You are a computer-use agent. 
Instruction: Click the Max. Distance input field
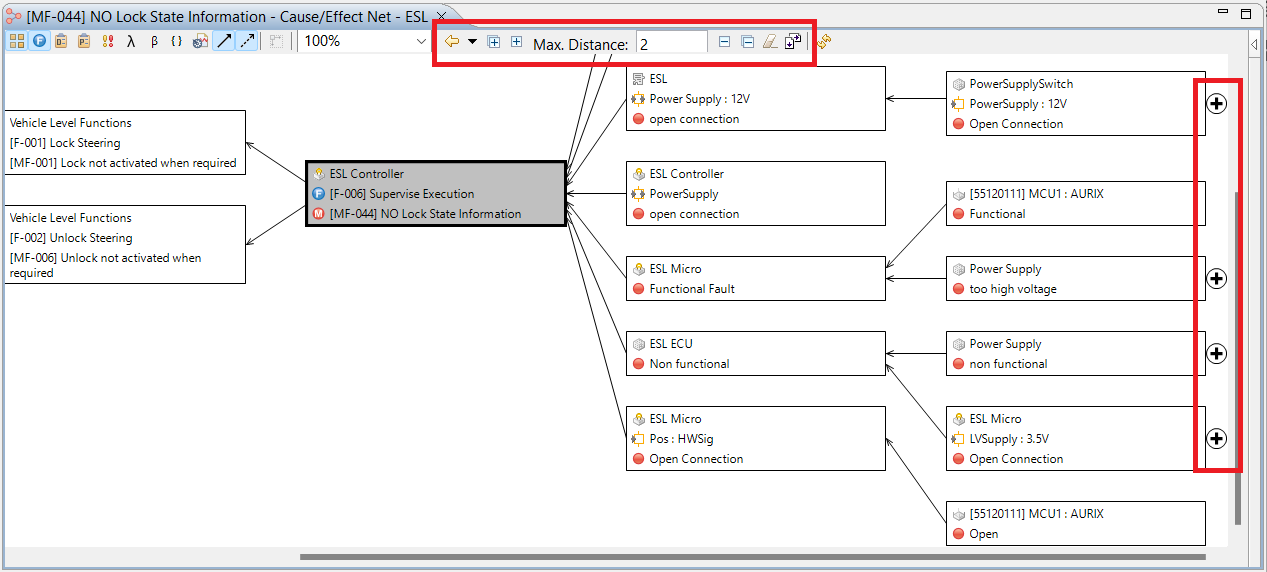(671, 44)
